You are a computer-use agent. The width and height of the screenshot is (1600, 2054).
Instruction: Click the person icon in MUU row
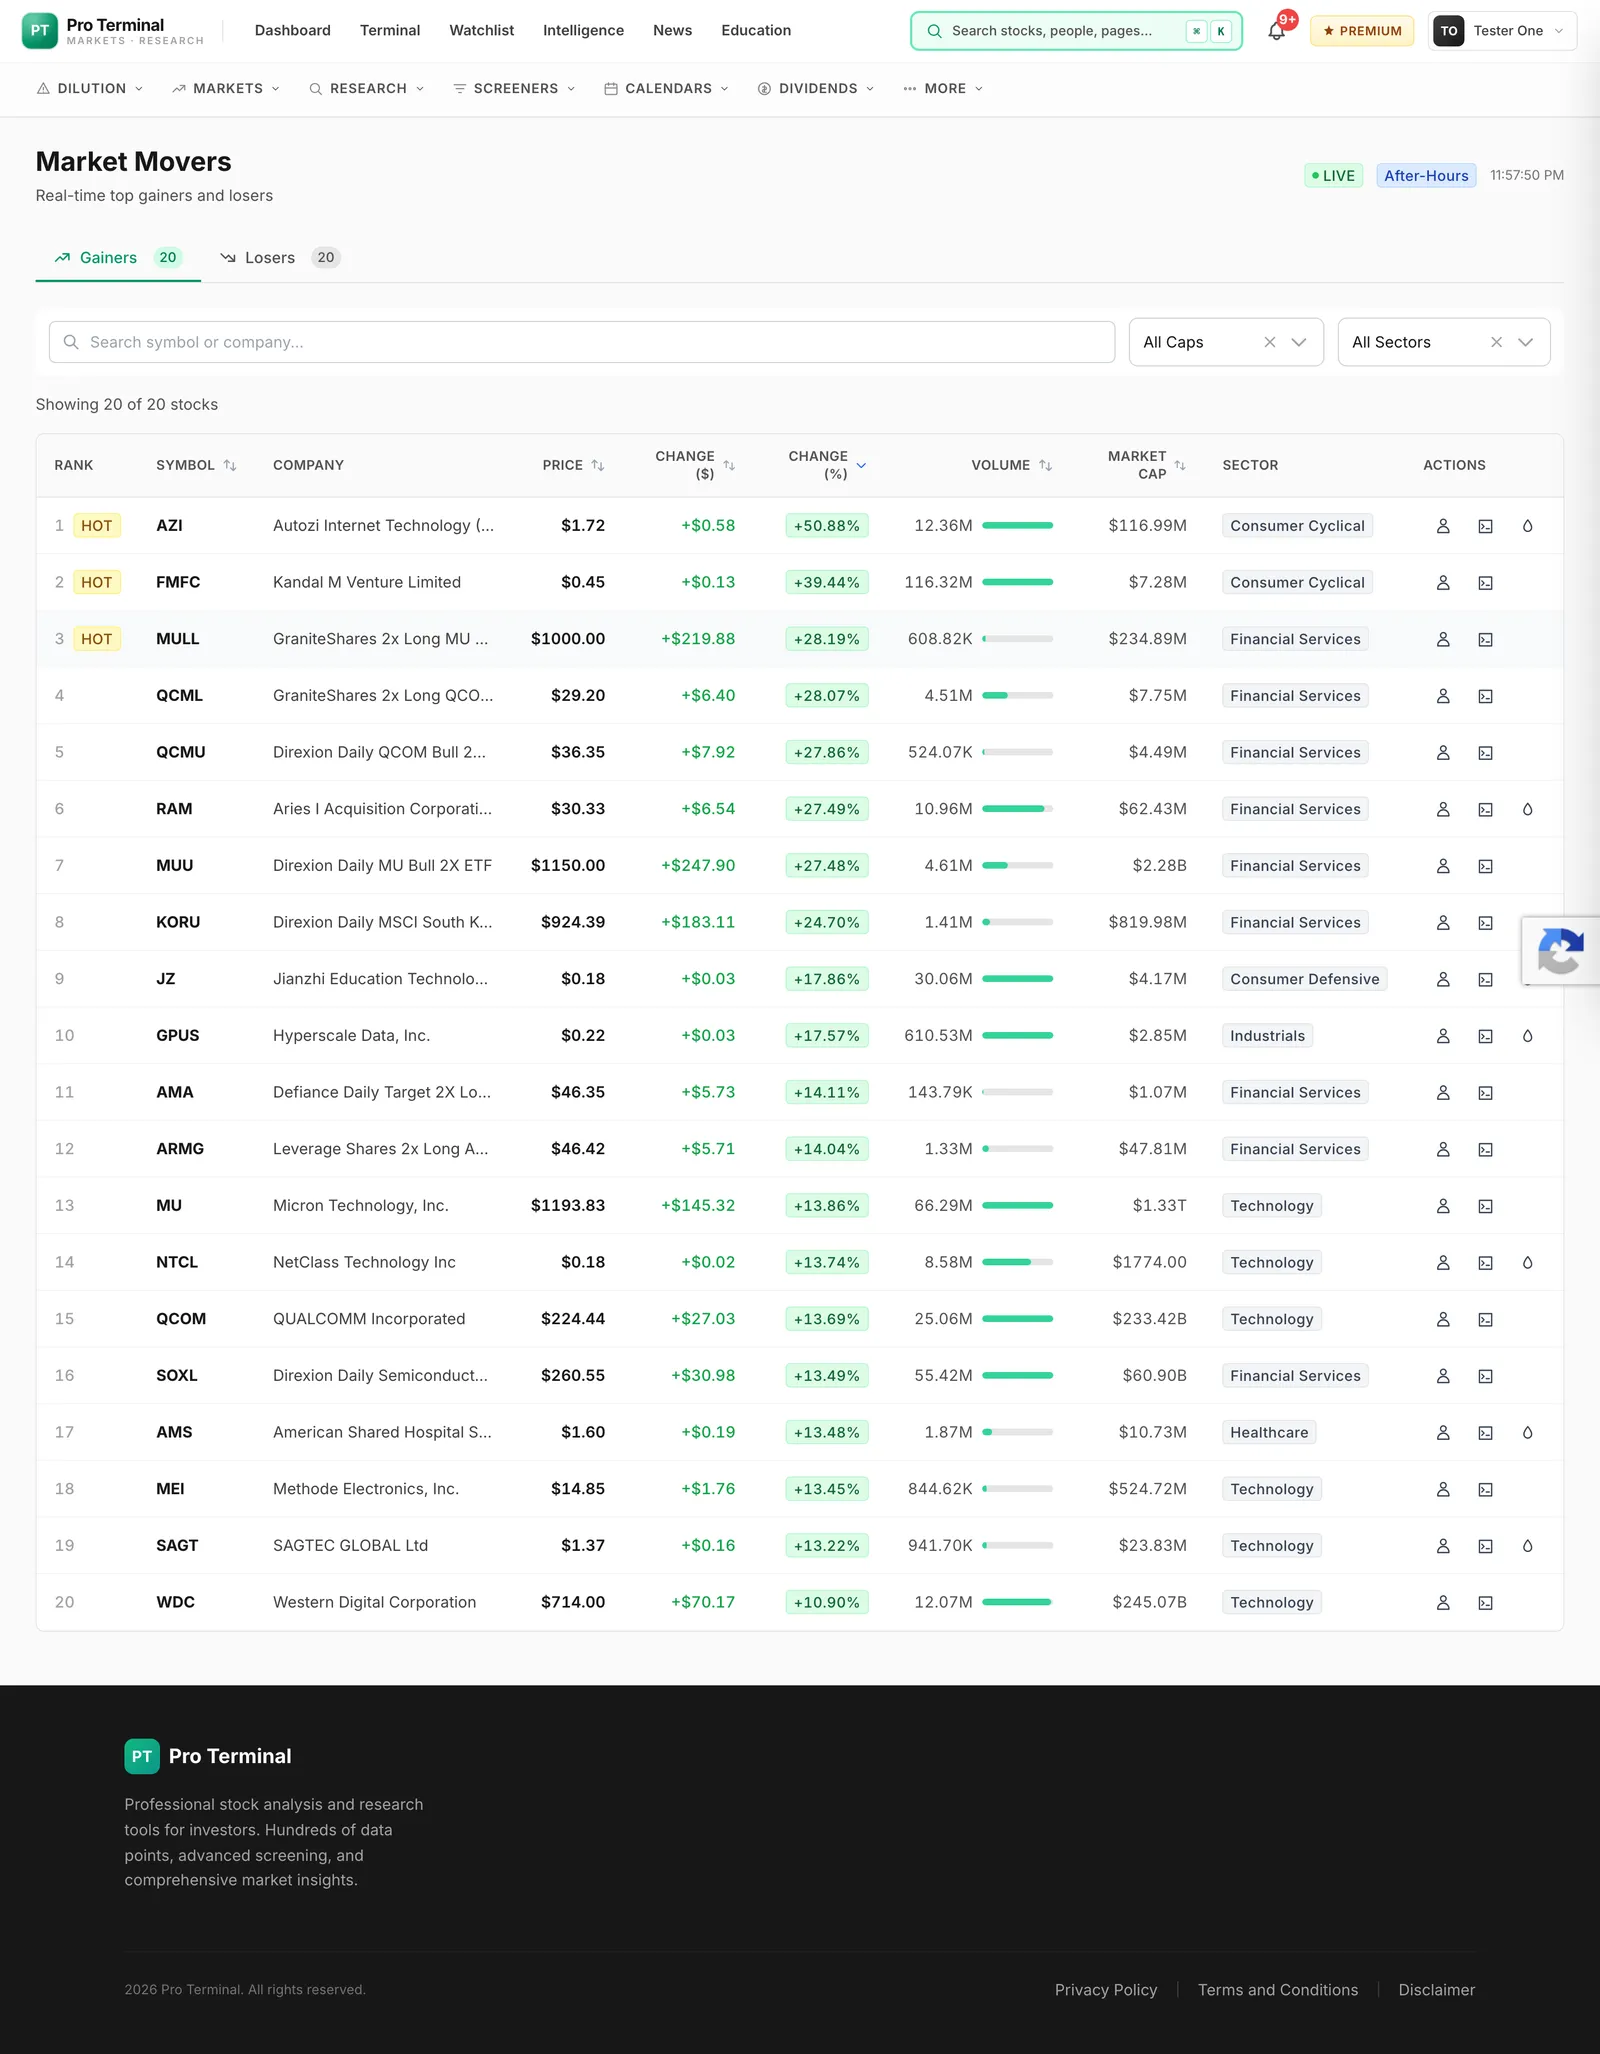tap(1443, 866)
